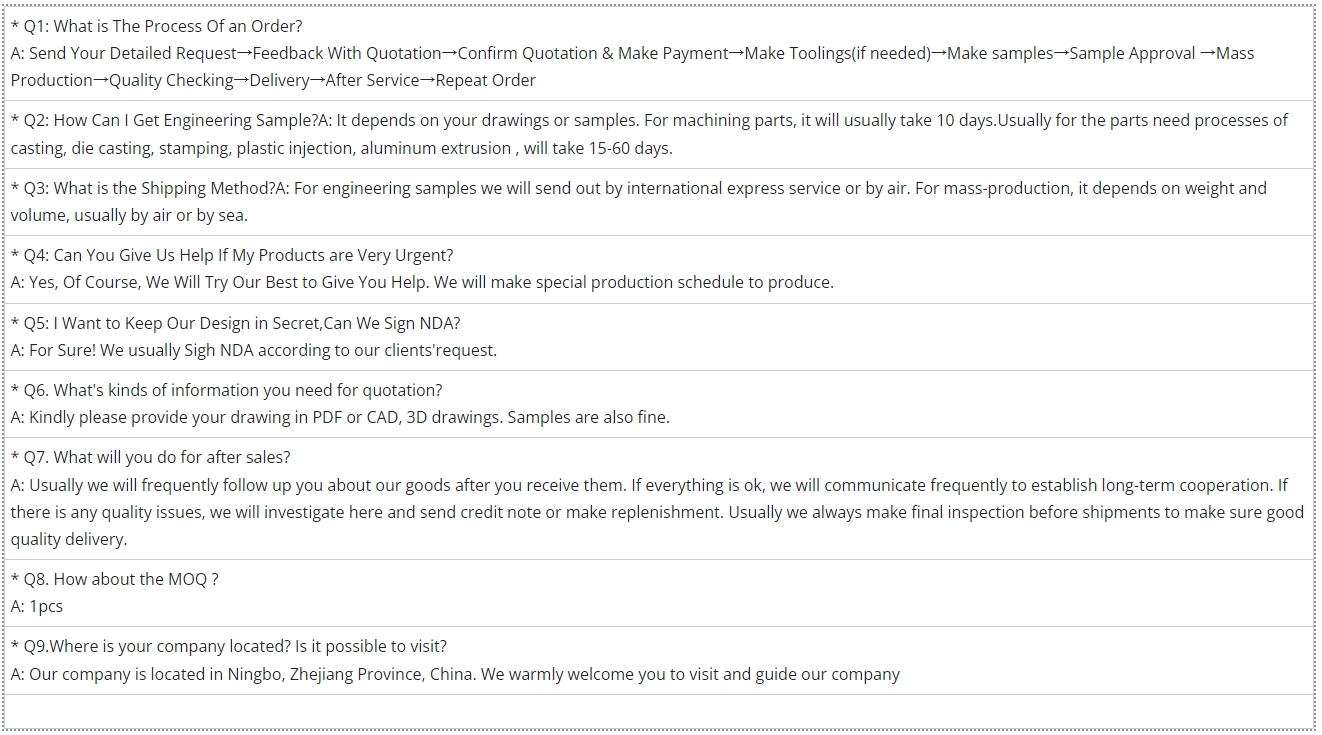Click the Q2 engineering sample question text
The image size is (1322, 735).
click(165, 120)
